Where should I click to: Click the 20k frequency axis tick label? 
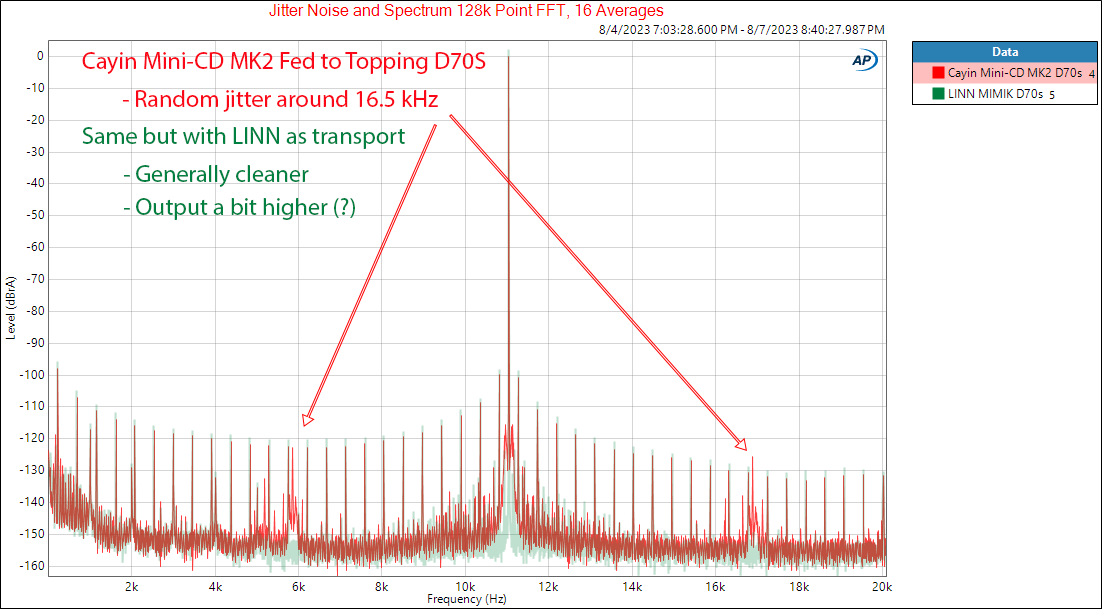click(883, 587)
